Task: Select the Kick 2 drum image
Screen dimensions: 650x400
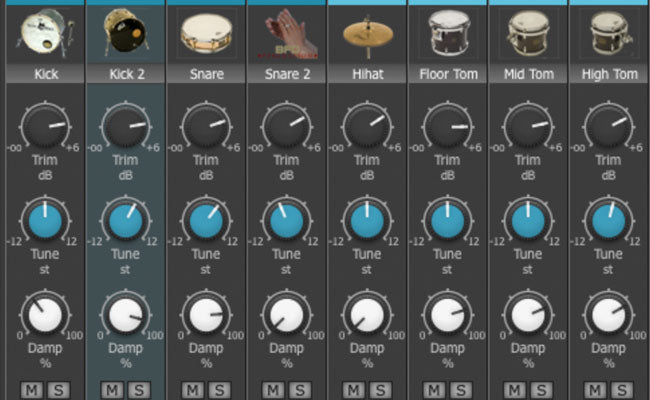Action: pyautogui.click(x=125, y=34)
